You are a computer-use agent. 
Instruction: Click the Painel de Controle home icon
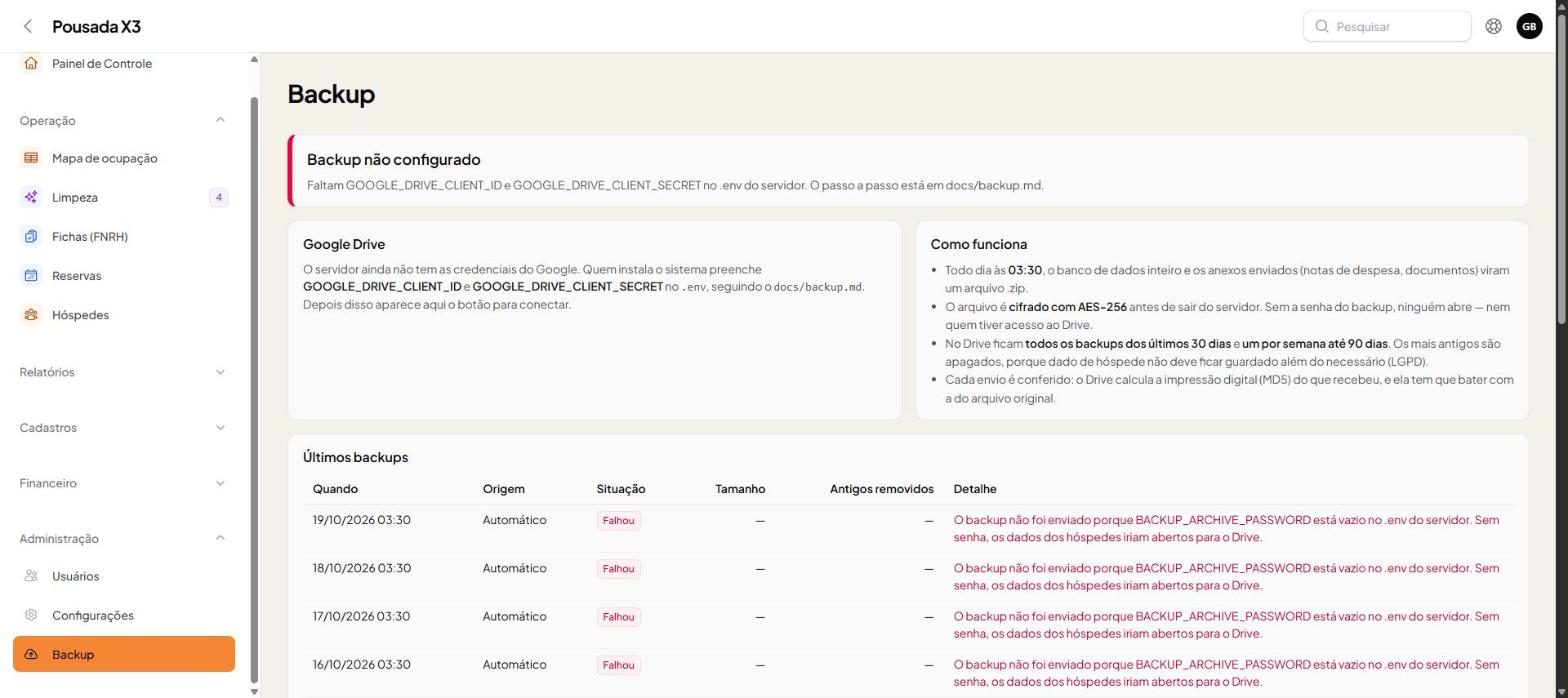31,63
